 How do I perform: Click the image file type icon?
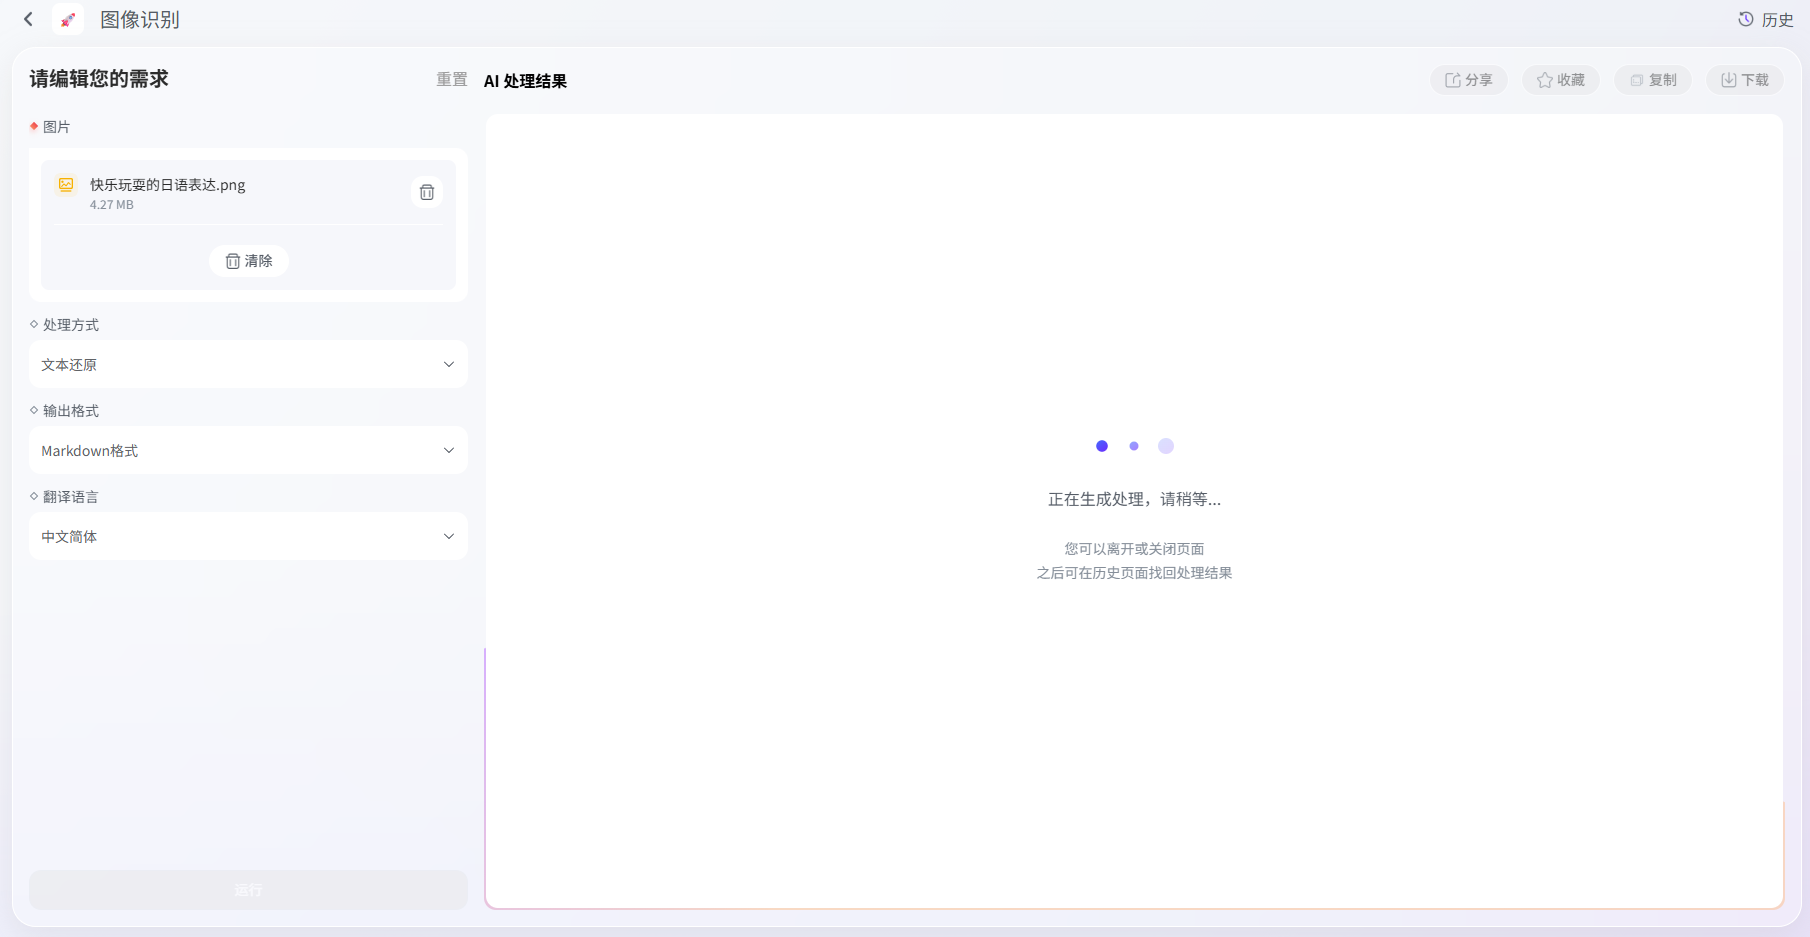(66, 184)
